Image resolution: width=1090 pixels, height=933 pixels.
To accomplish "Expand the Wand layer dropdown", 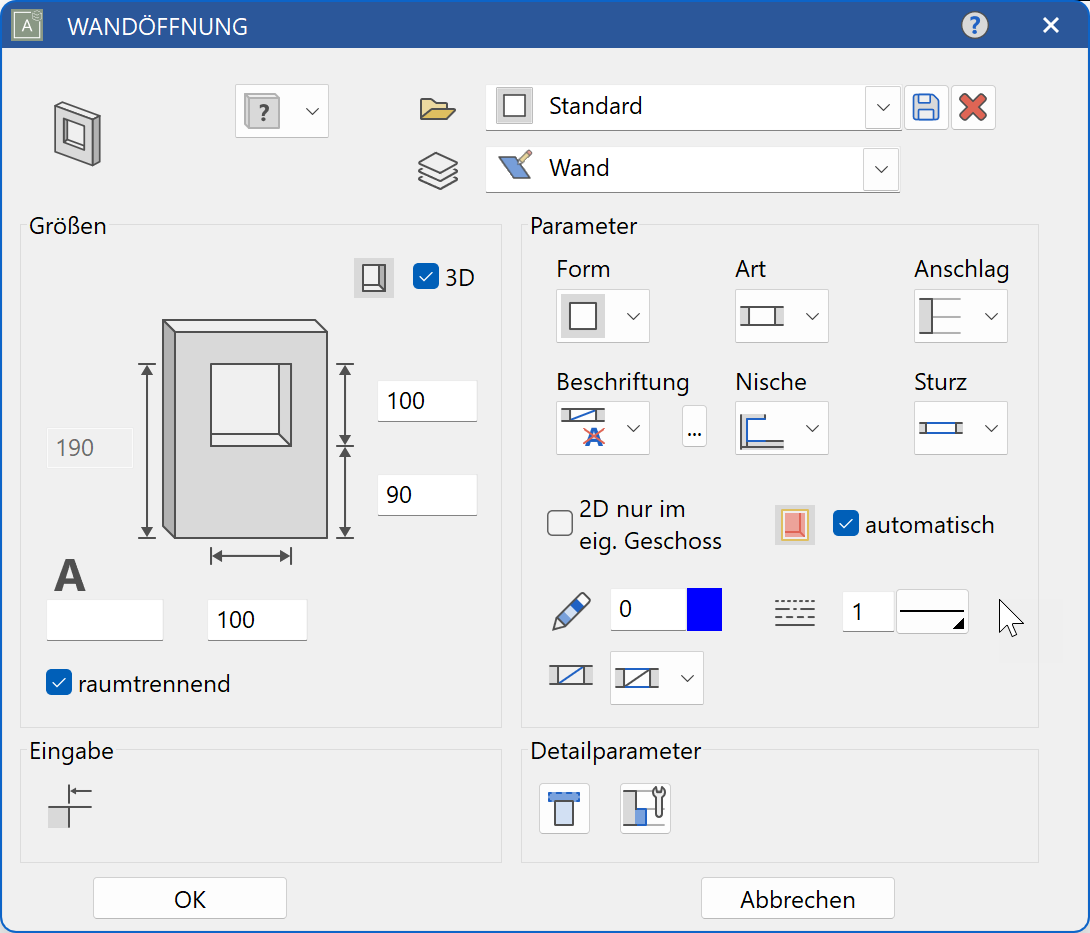I will pyautogui.click(x=881, y=170).
